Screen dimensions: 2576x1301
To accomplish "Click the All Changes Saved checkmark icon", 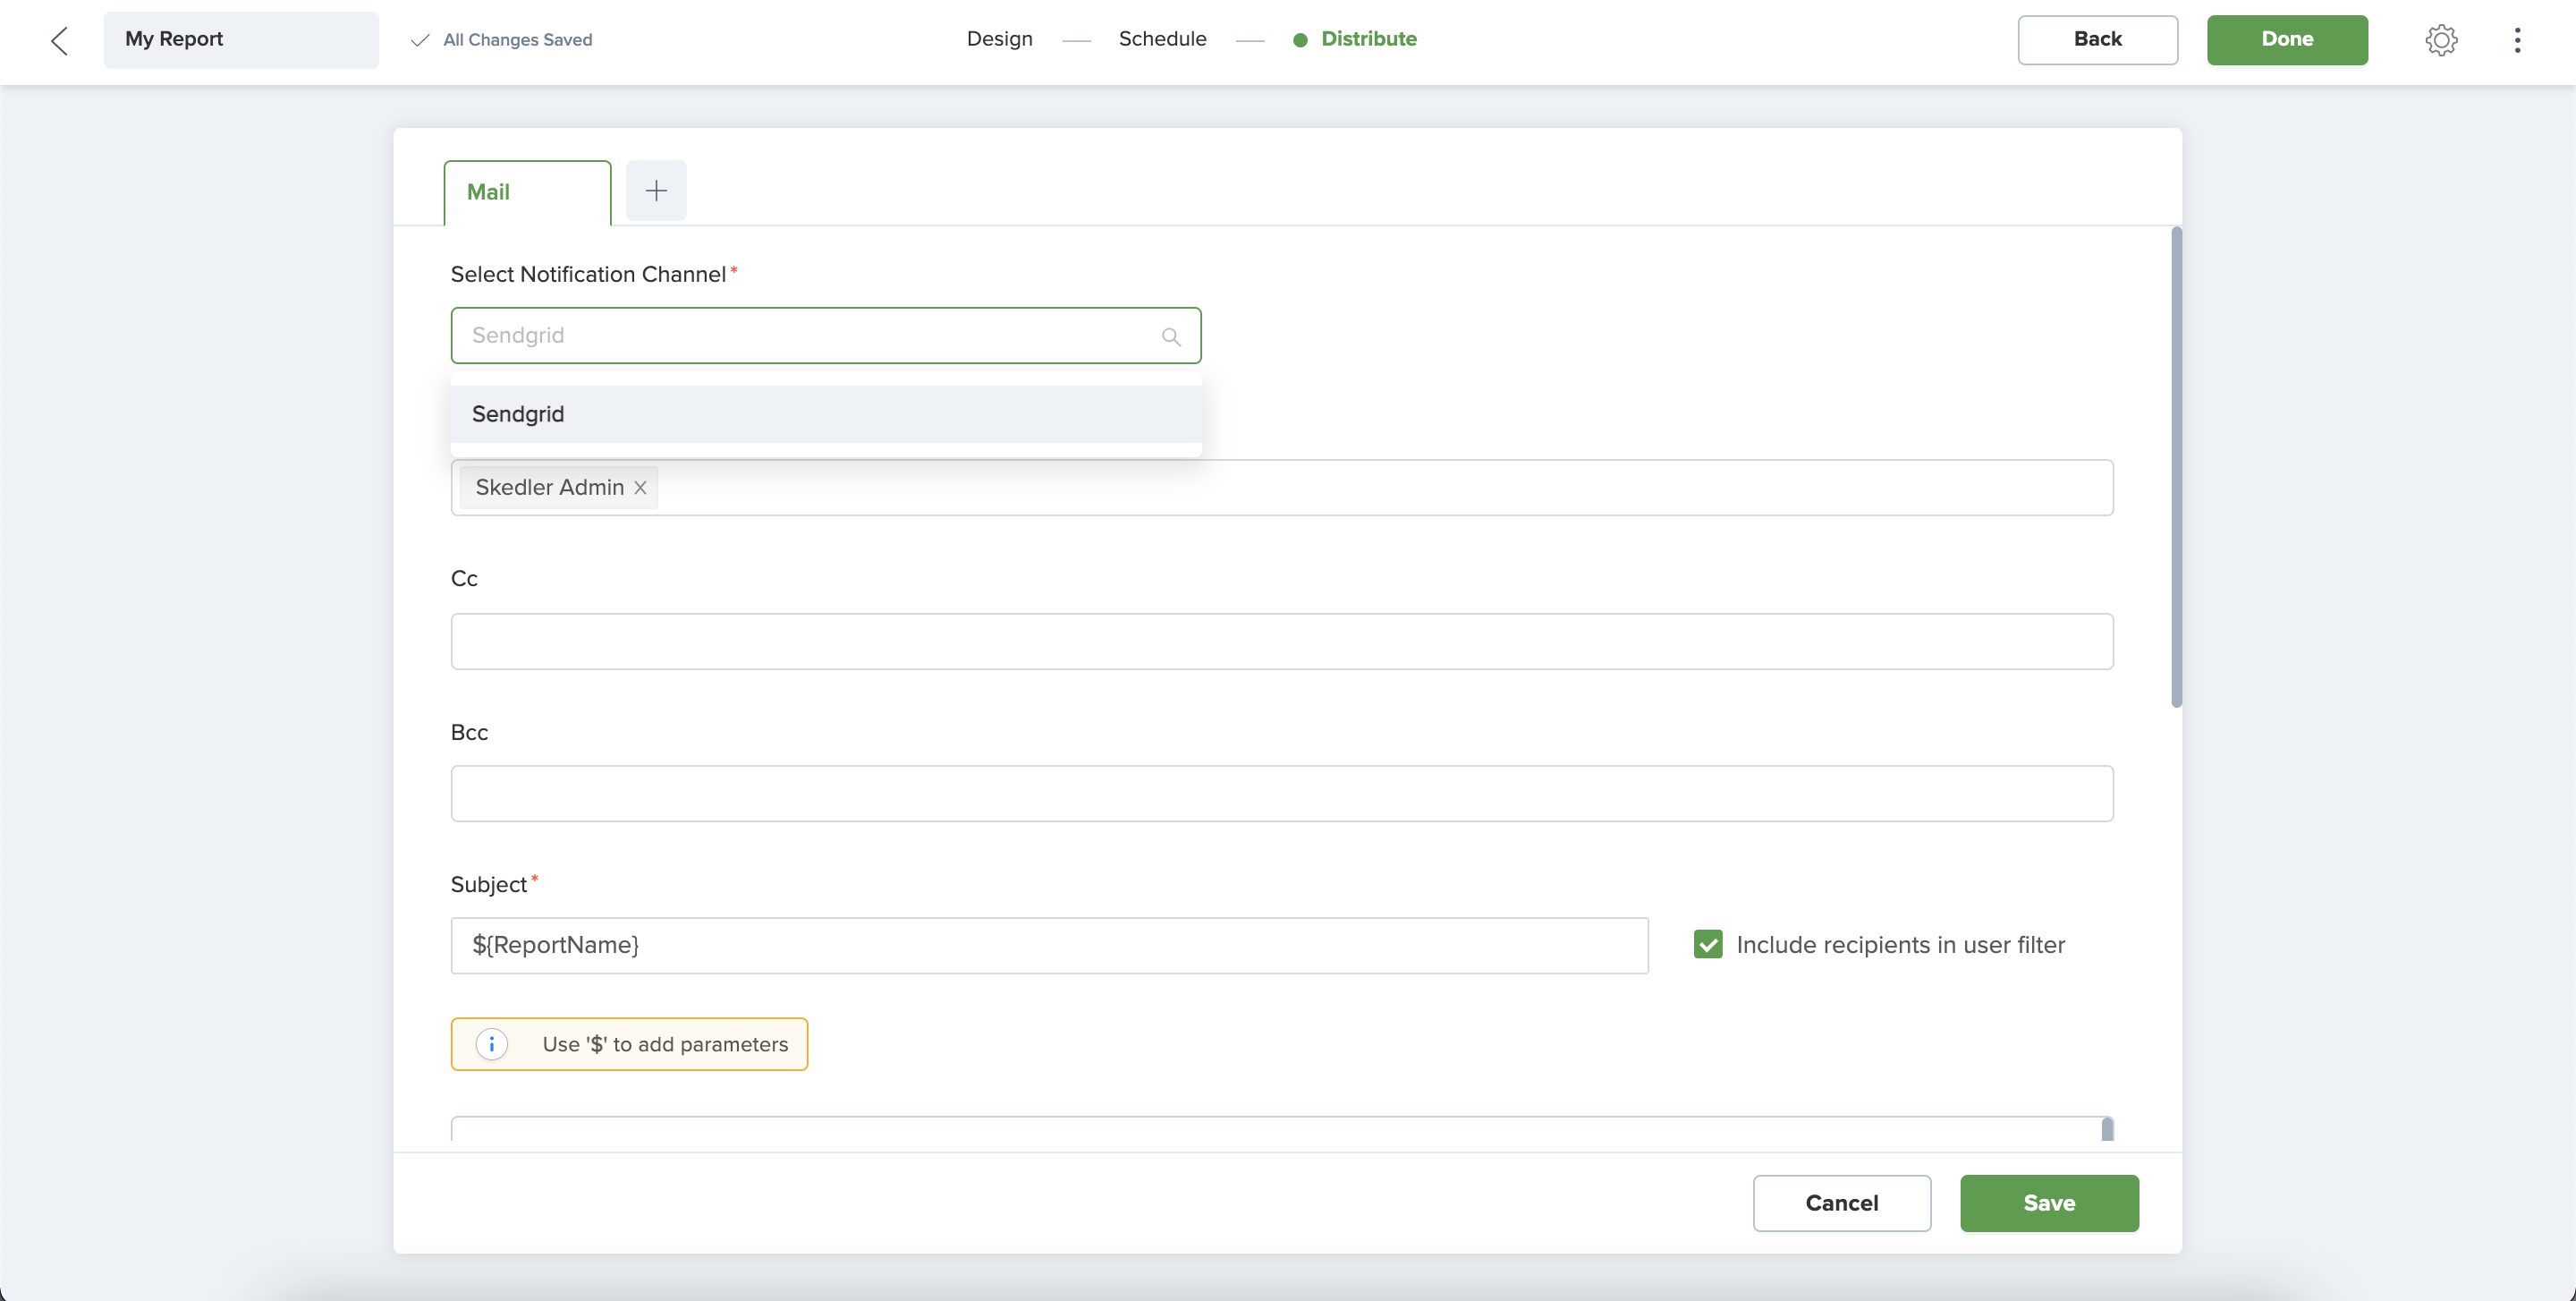I will (420, 40).
